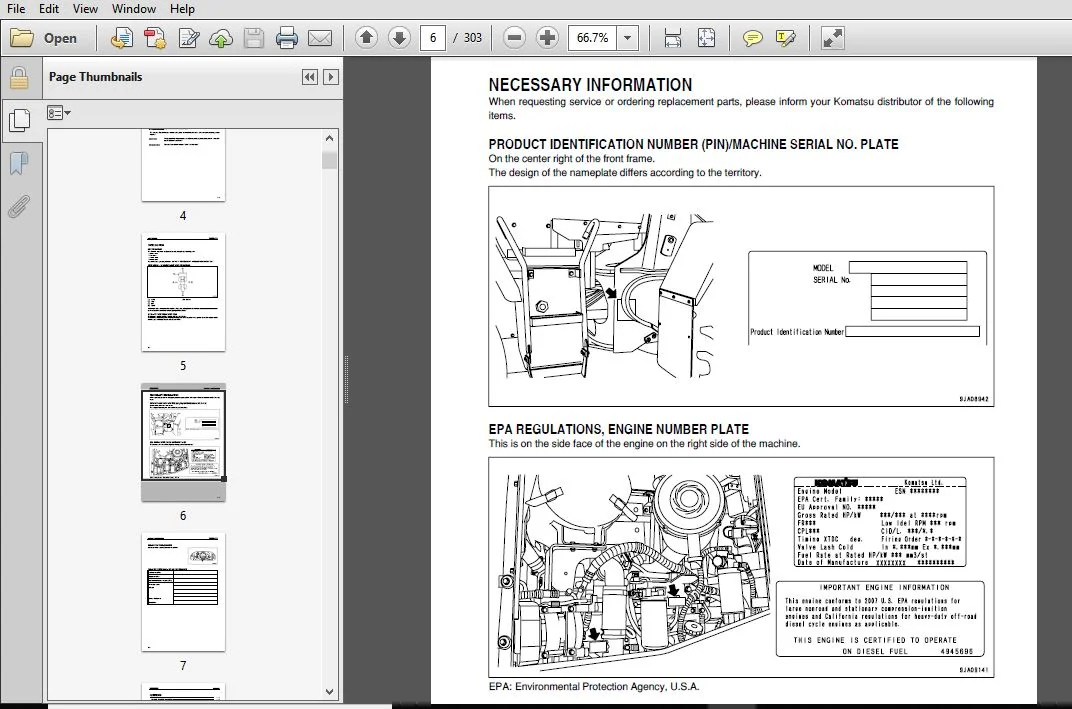The image size is (1072, 709).
Task: Click the edit/sign document icon
Action: click(188, 38)
